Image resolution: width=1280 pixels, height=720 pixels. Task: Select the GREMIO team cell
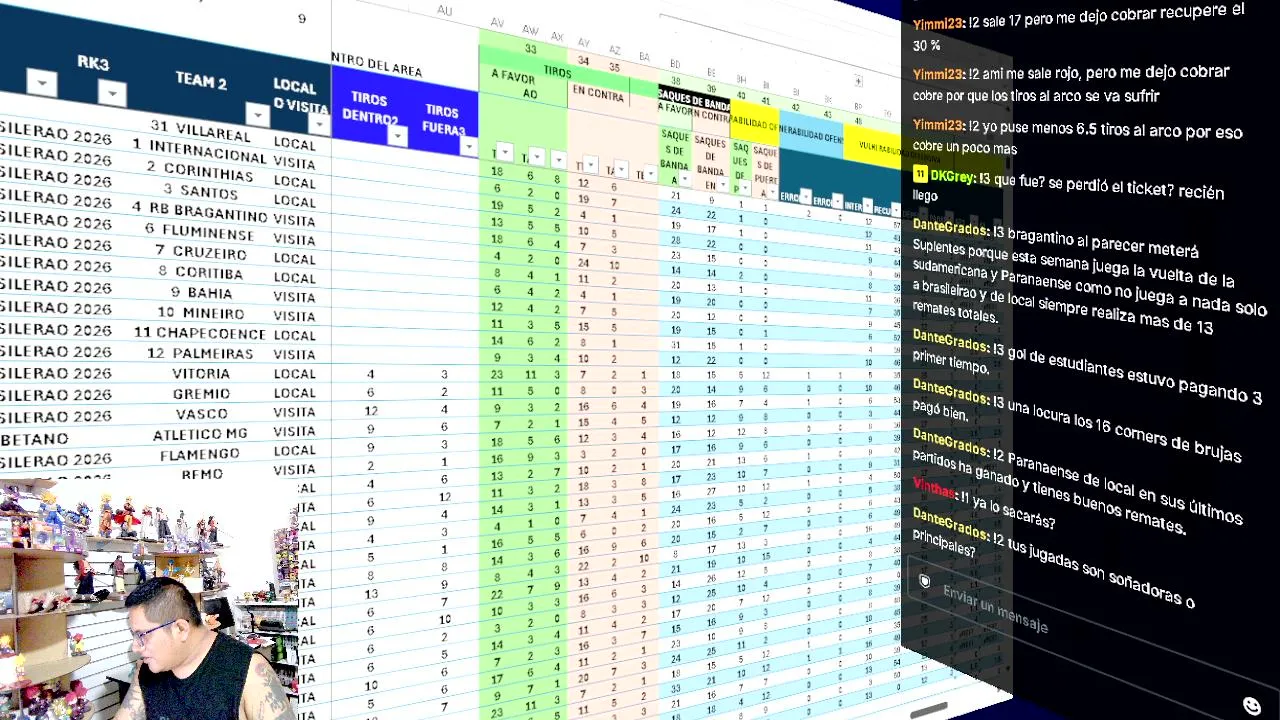click(x=200, y=393)
